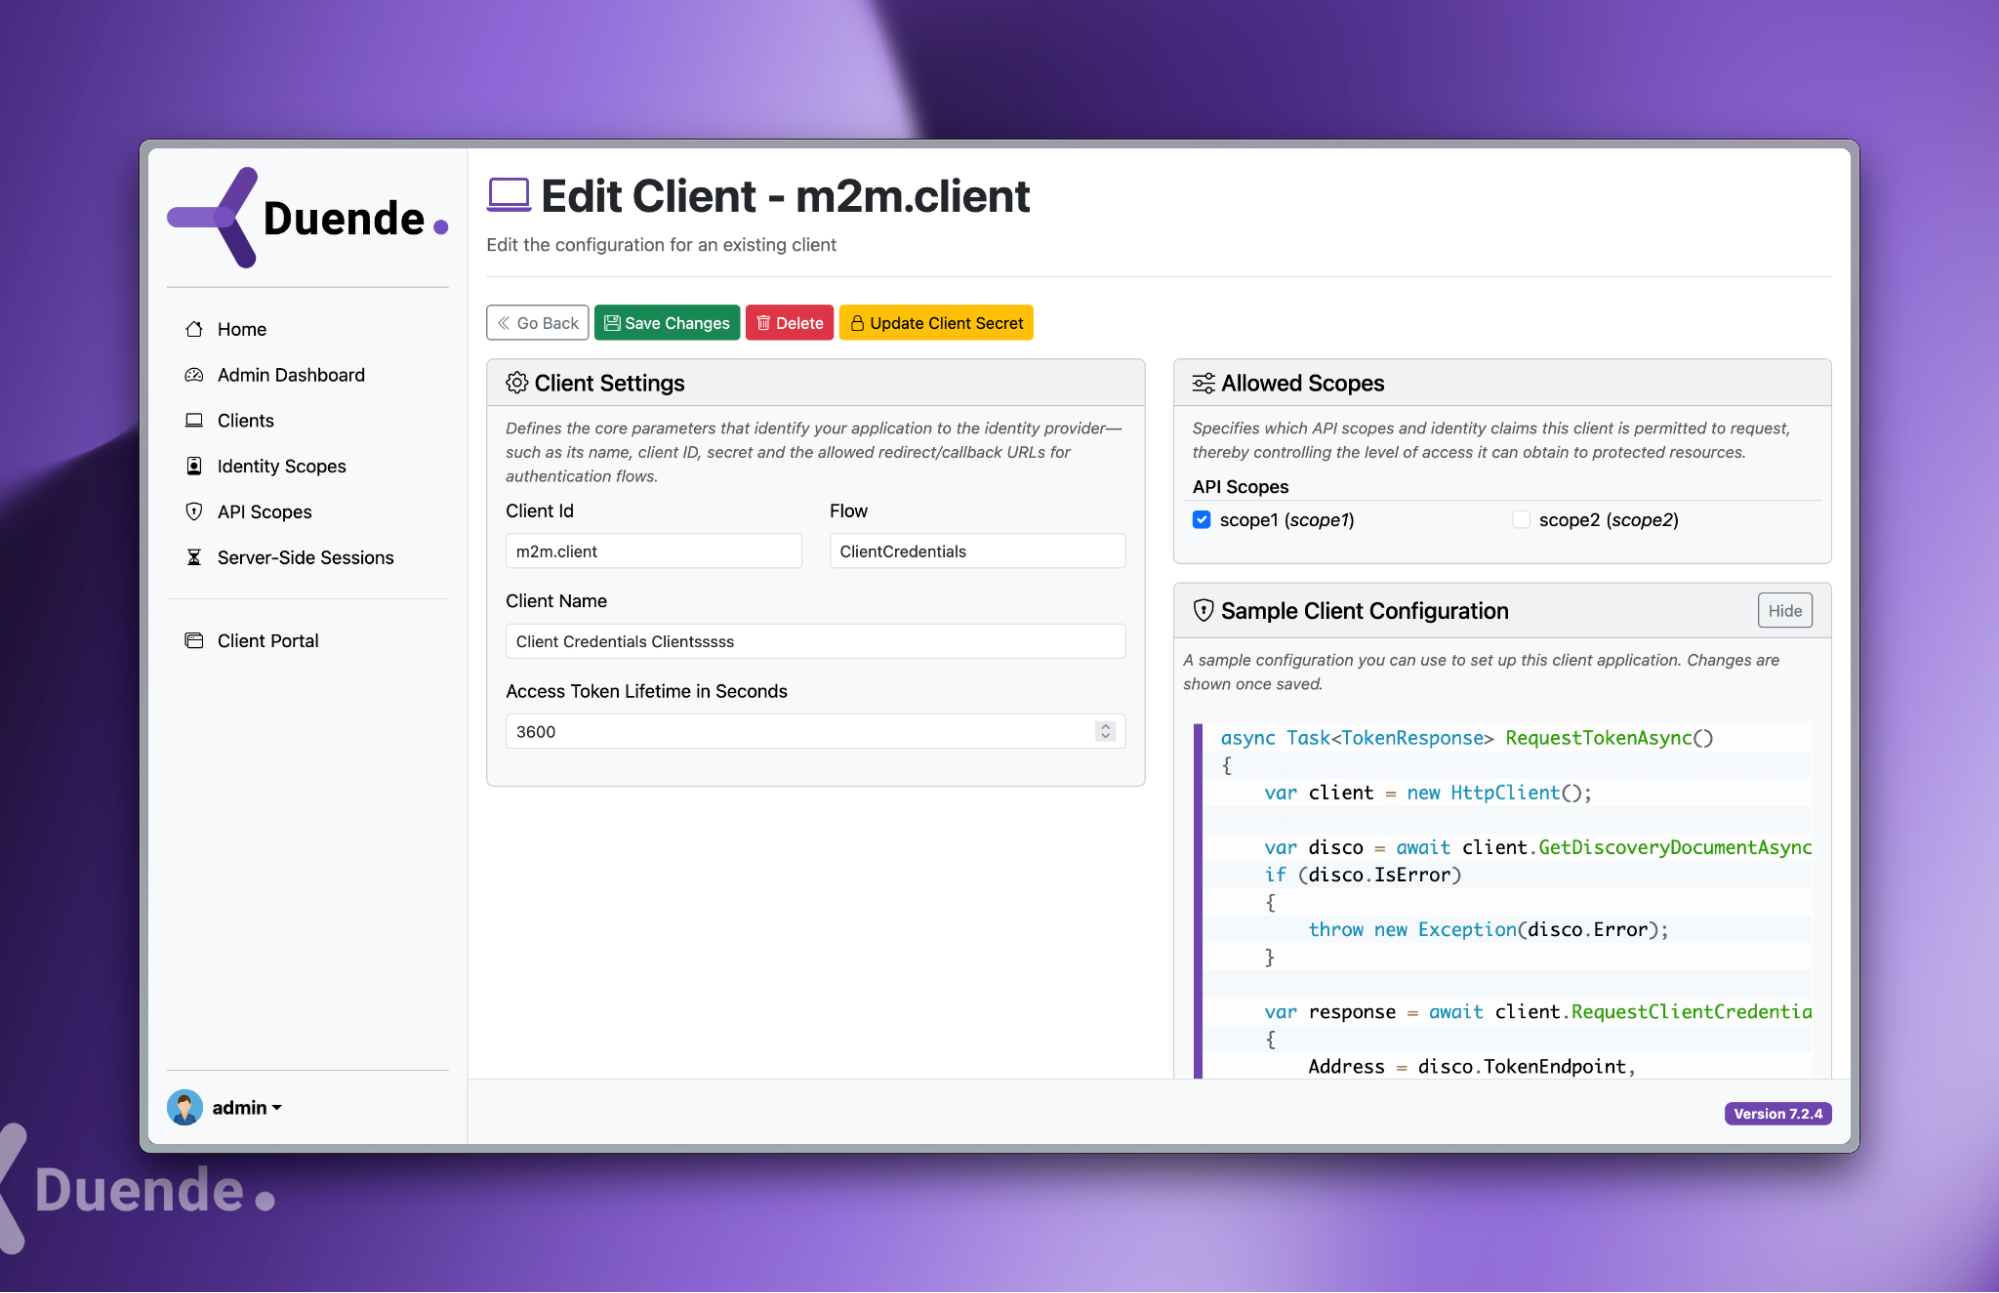Click the throw new Exception code line
The width and height of the screenshot is (1999, 1293).
tap(1488, 930)
